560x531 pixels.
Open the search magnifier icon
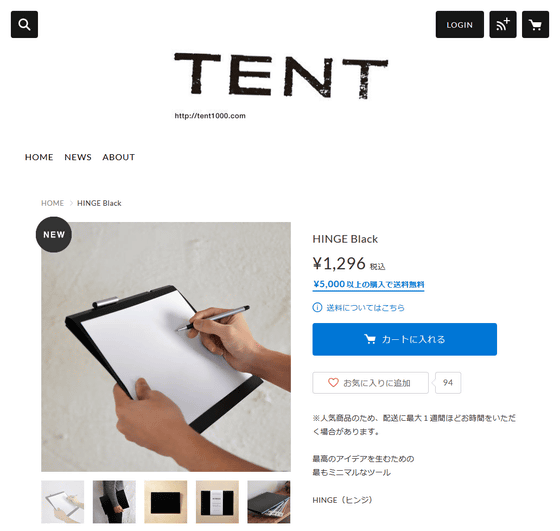(x=24, y=25)
